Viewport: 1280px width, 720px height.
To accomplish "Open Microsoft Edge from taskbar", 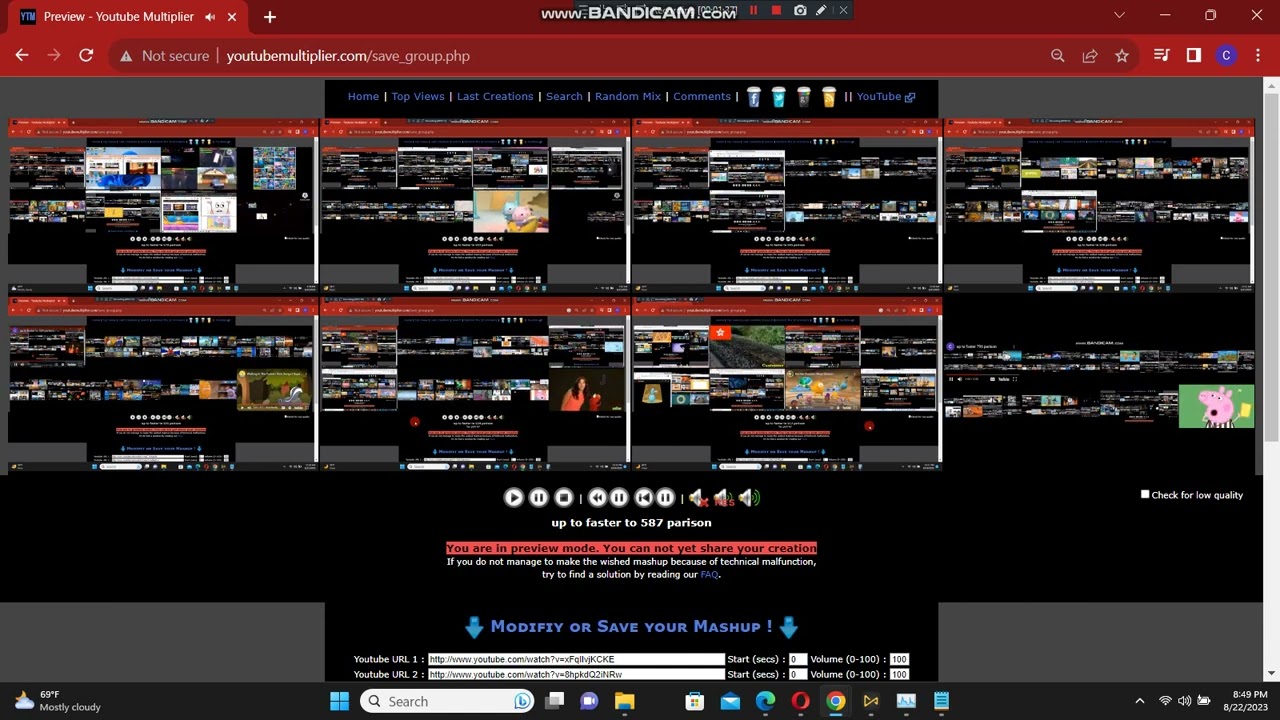I will [x=765, y=701].
